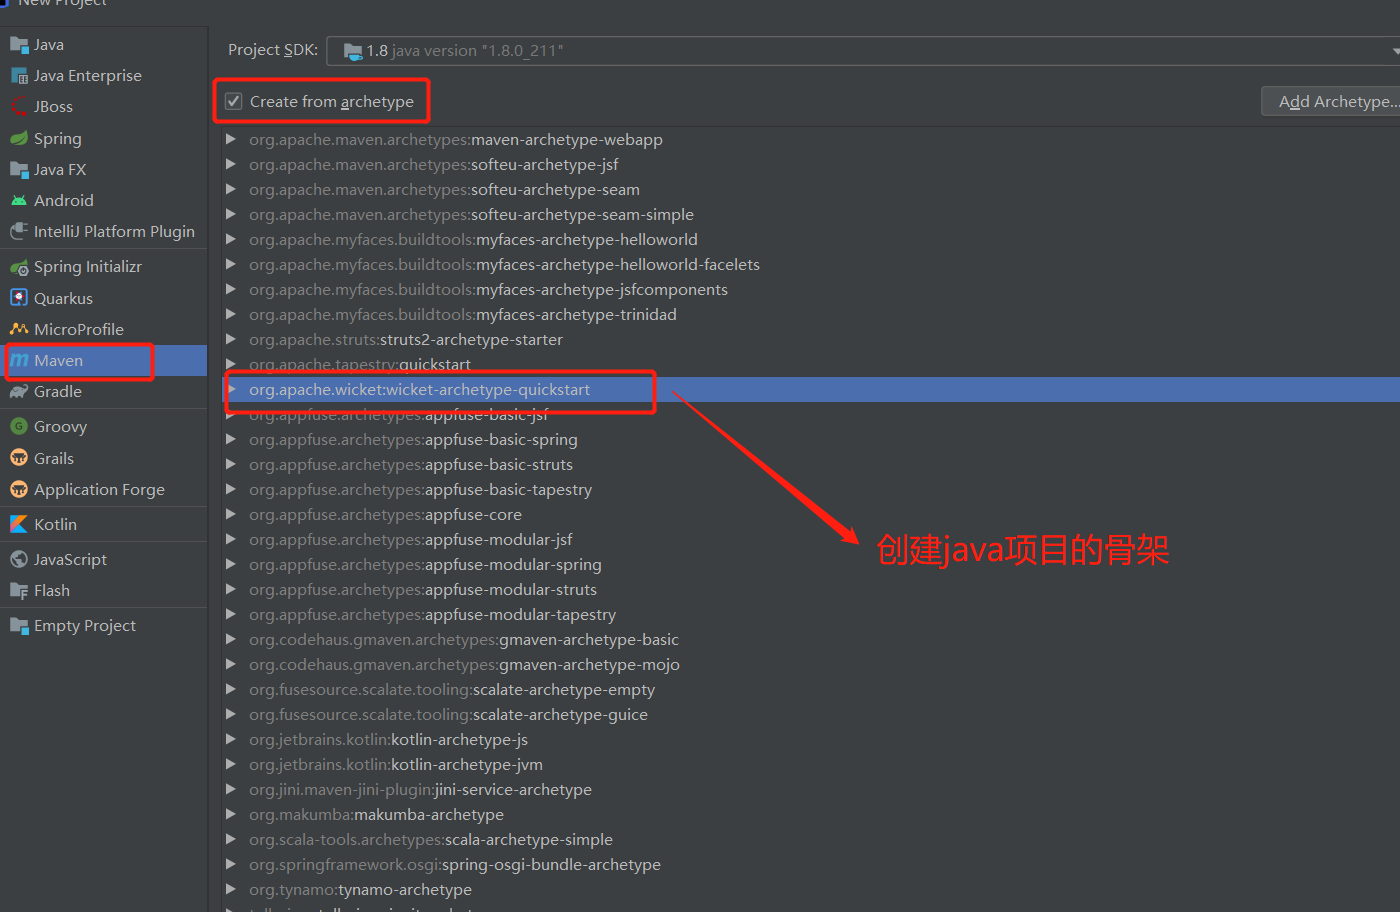This screenshot has height=912, width=1400.
Task: Choose the Java FX folder icon
Action: [x=19, y=169]
